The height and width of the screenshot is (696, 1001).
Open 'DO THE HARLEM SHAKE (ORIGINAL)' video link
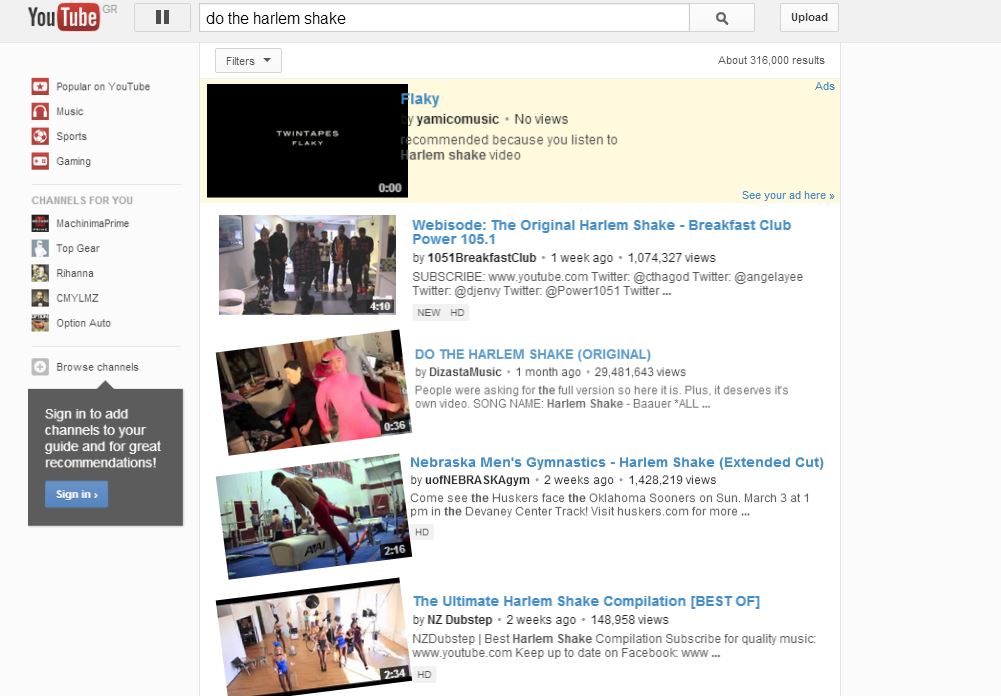[532, 354]
